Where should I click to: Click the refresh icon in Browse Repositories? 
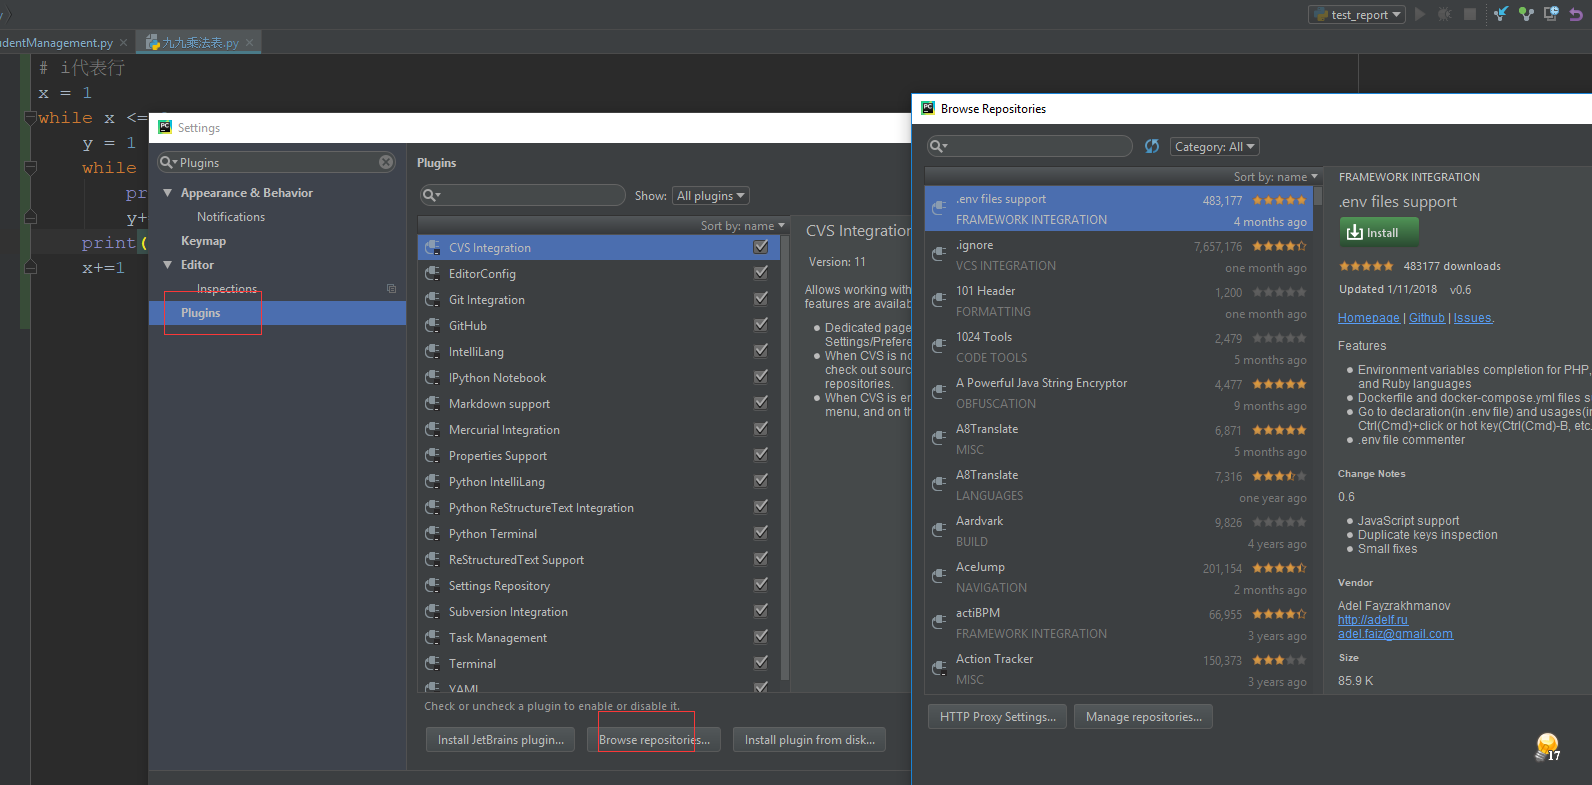click(1152, 146)
